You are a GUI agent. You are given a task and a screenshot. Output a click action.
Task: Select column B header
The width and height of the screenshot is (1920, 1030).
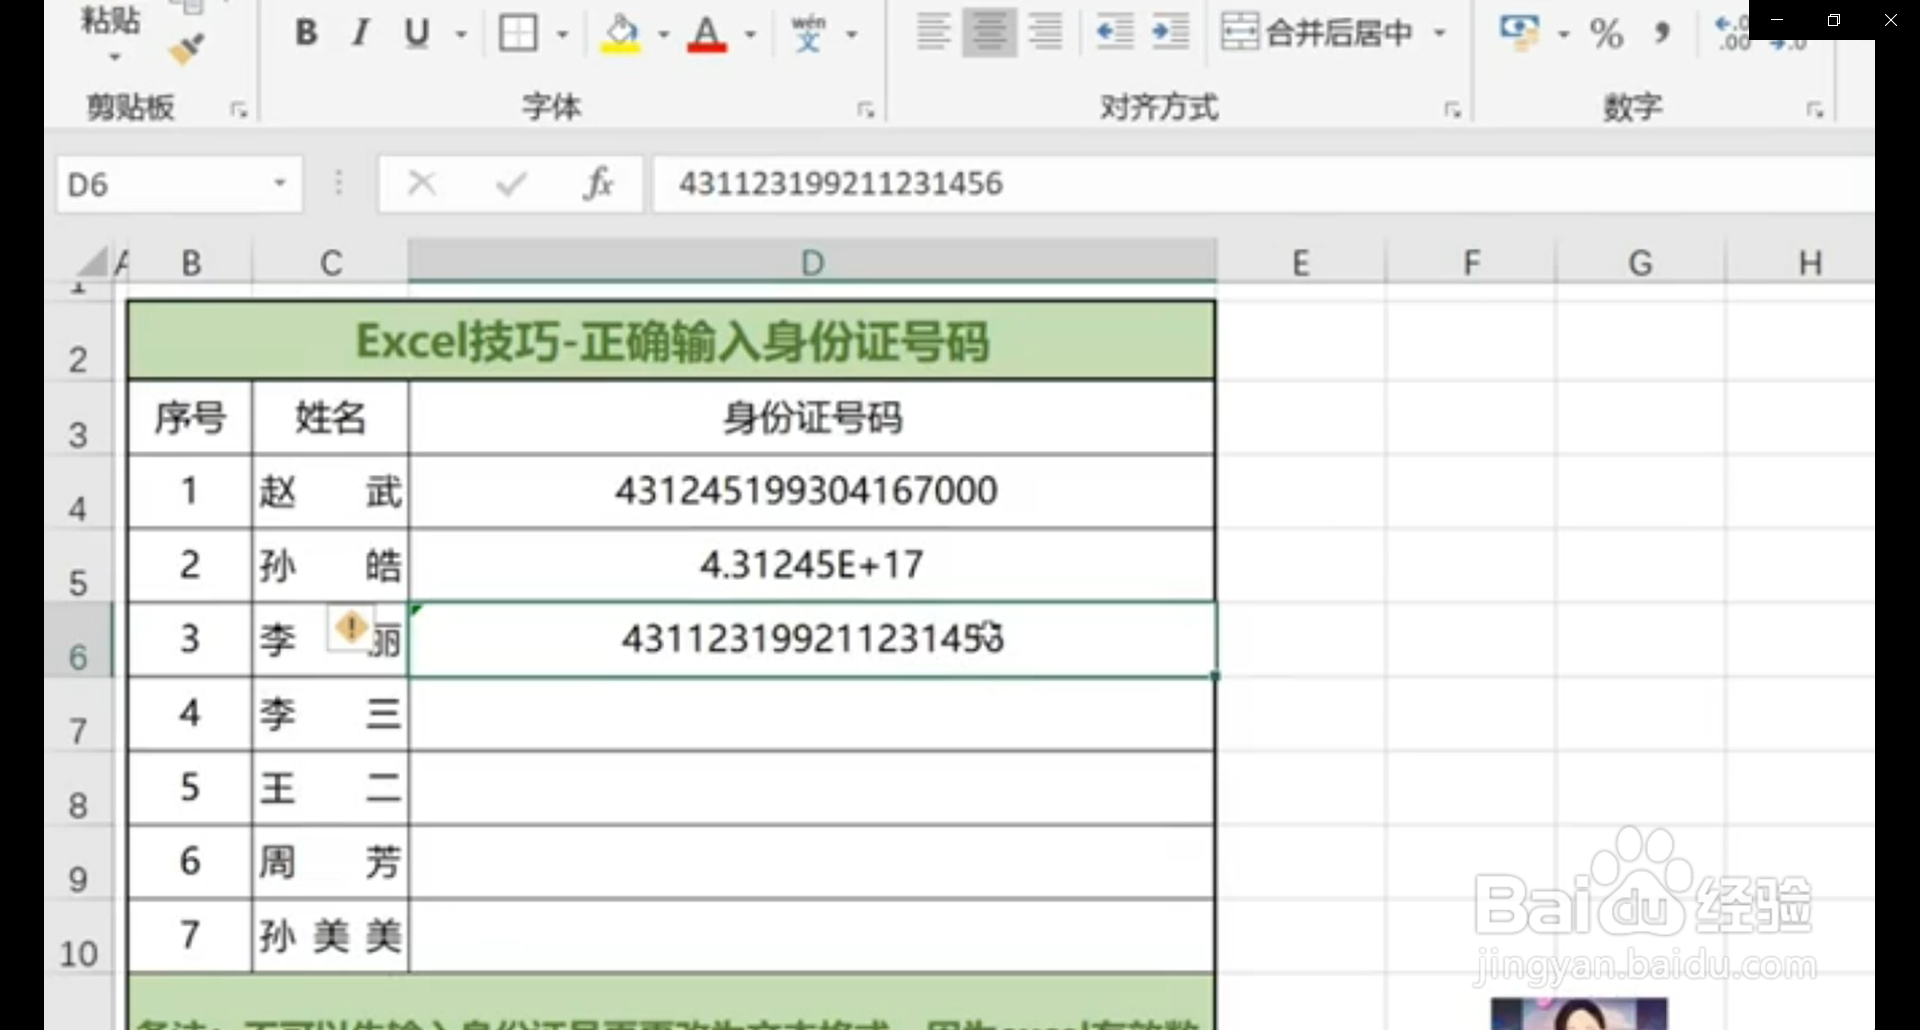pos(191,263)
